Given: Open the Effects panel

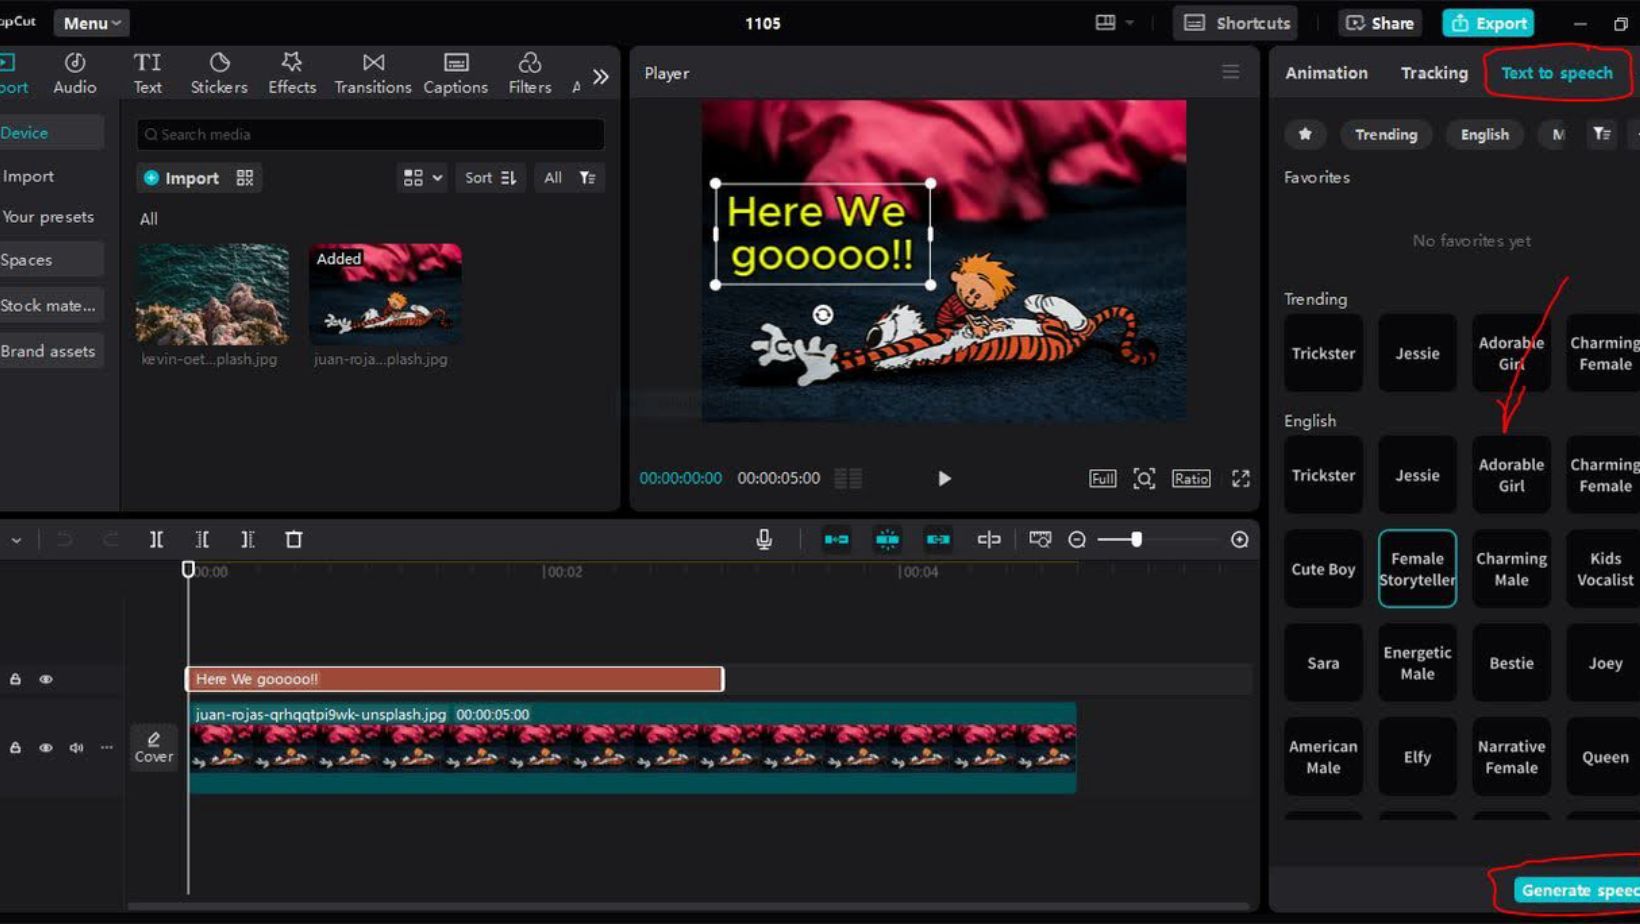Looking at the screenshot, I should [292, 73].
